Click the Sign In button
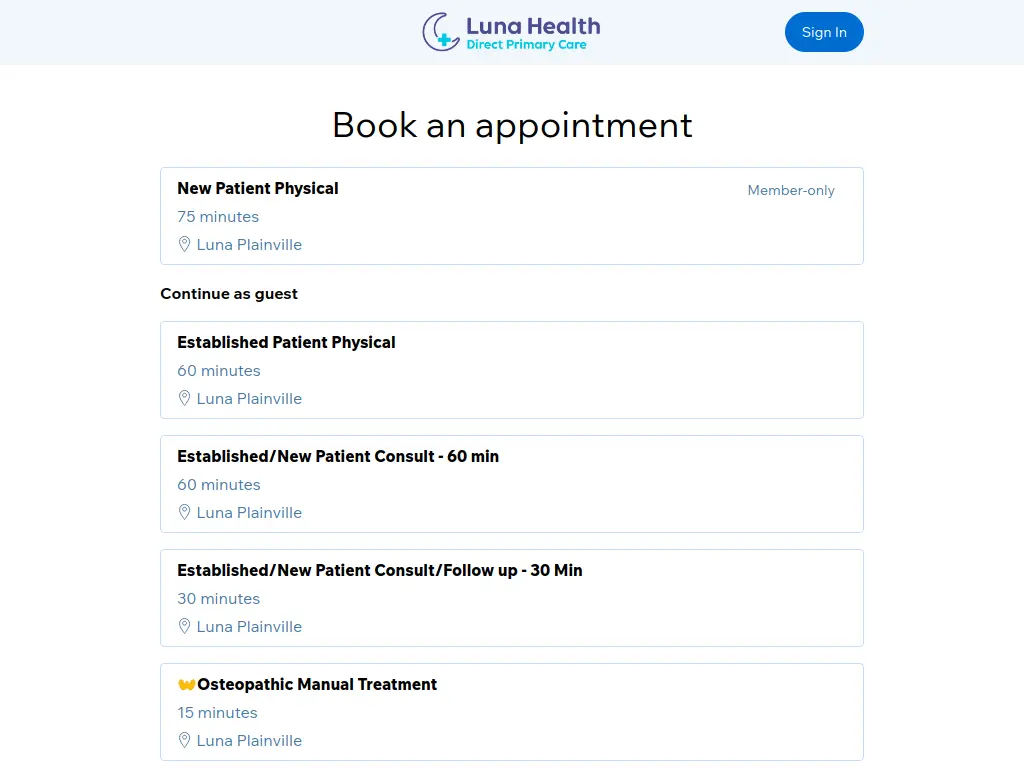Image resolution: width=1024 pixels, height=768 pixels. pos(824,31)
